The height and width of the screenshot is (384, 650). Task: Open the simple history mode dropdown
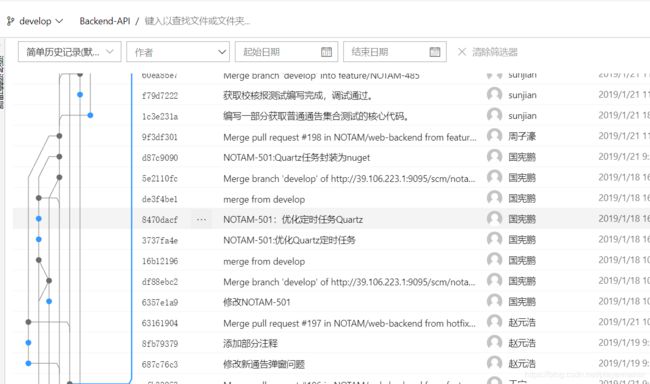pos(70,52)
